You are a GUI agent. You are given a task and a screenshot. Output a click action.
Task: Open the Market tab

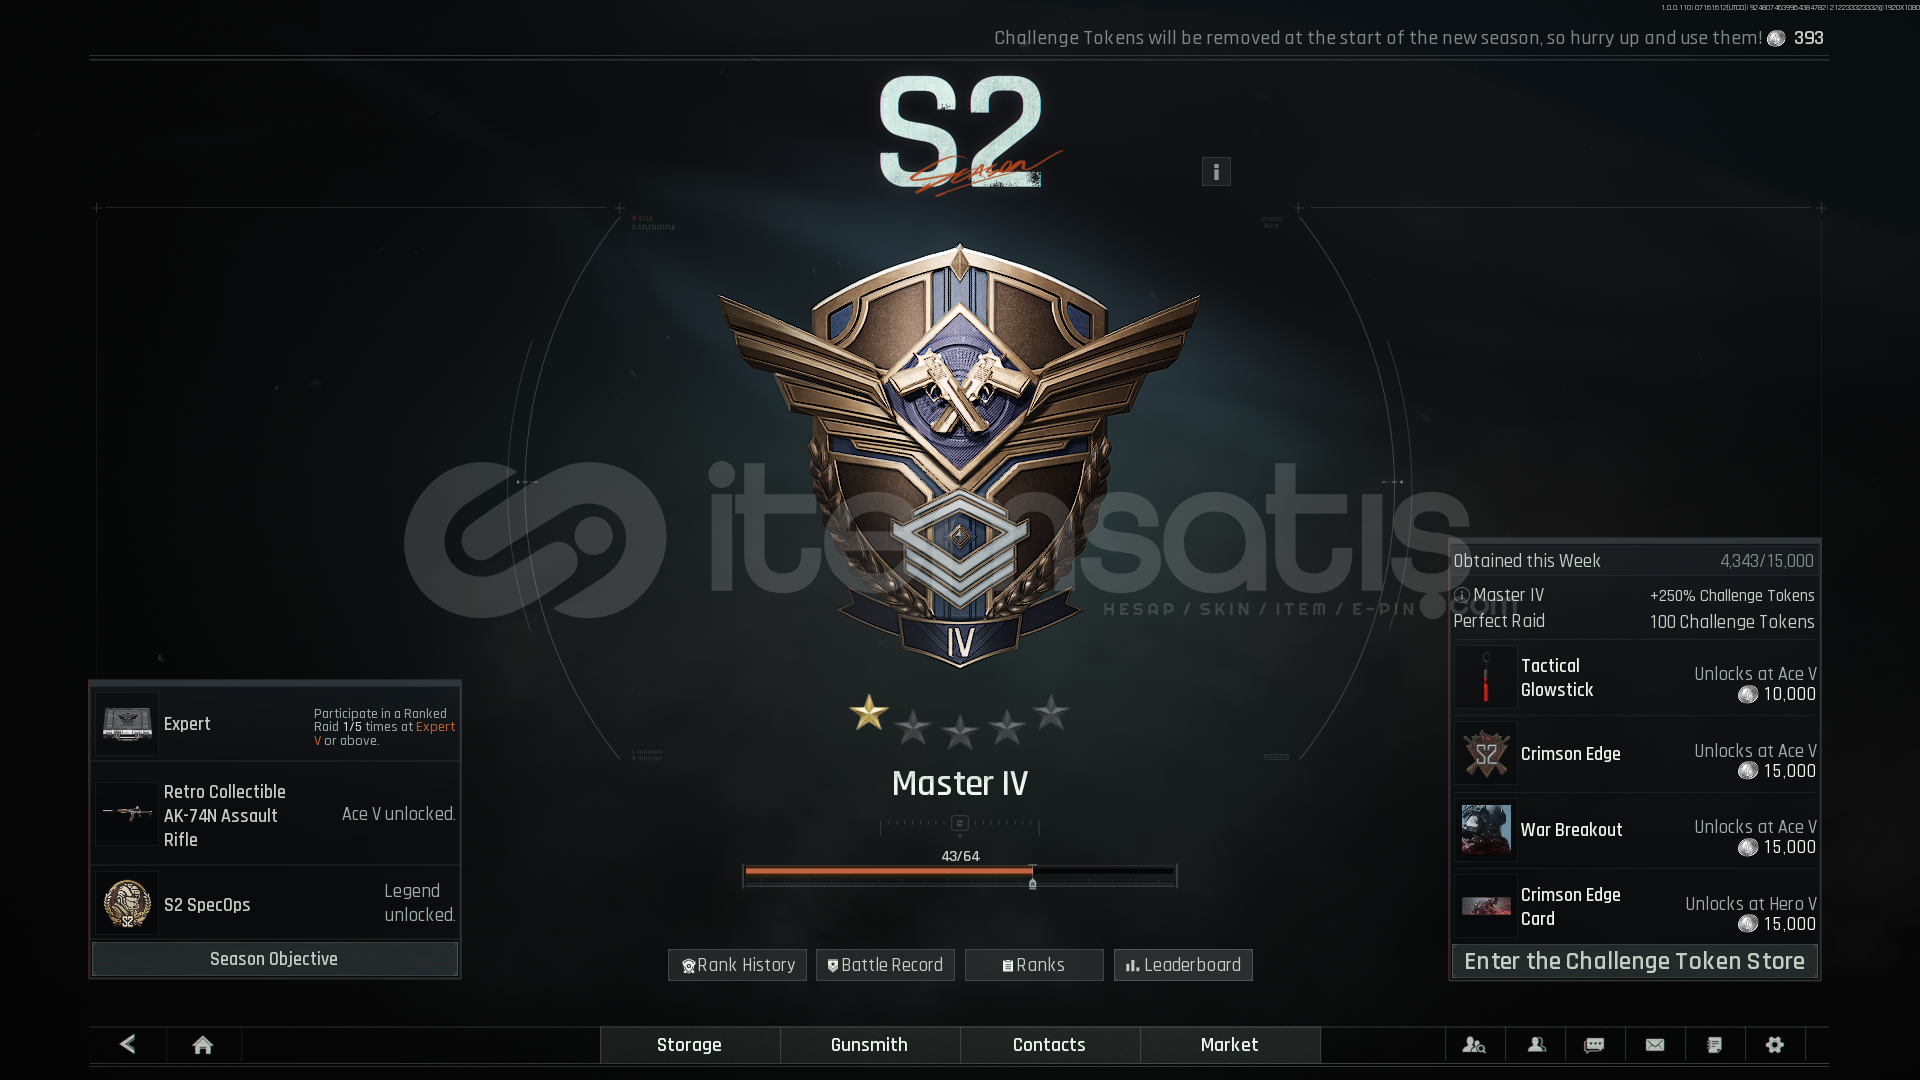tap(1229, 1044)
